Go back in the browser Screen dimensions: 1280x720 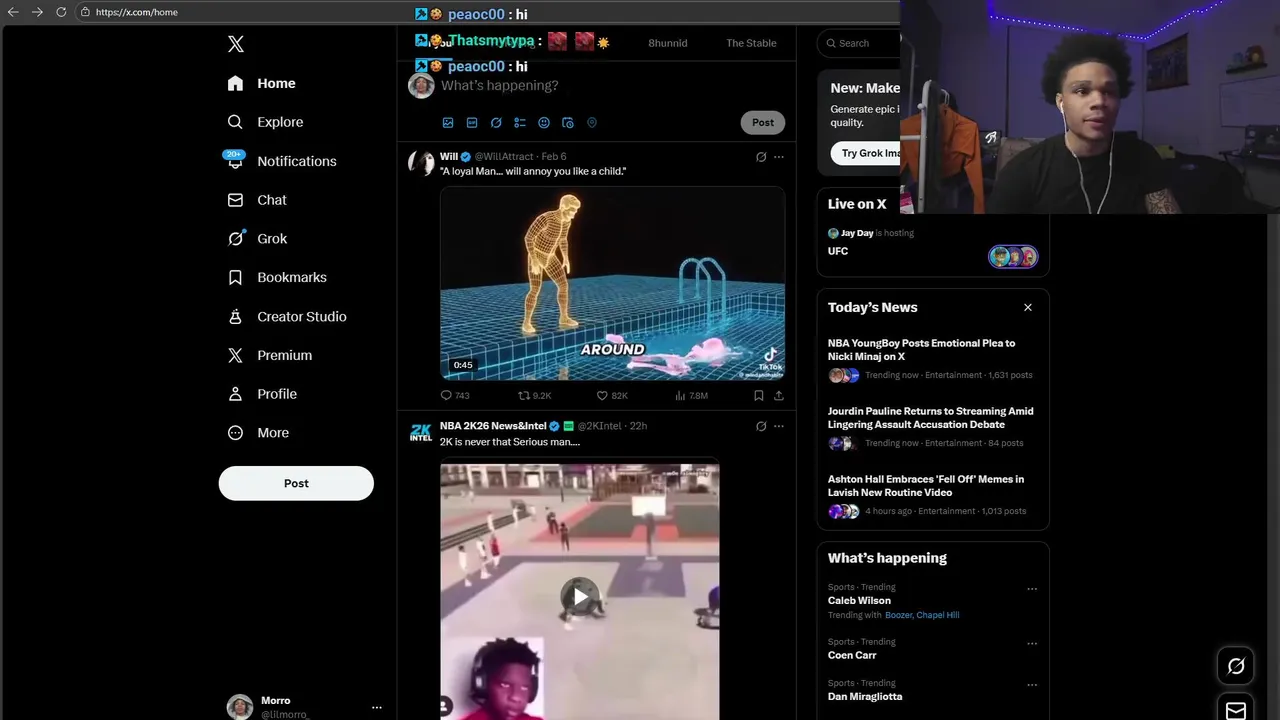(x=13, y=12)
